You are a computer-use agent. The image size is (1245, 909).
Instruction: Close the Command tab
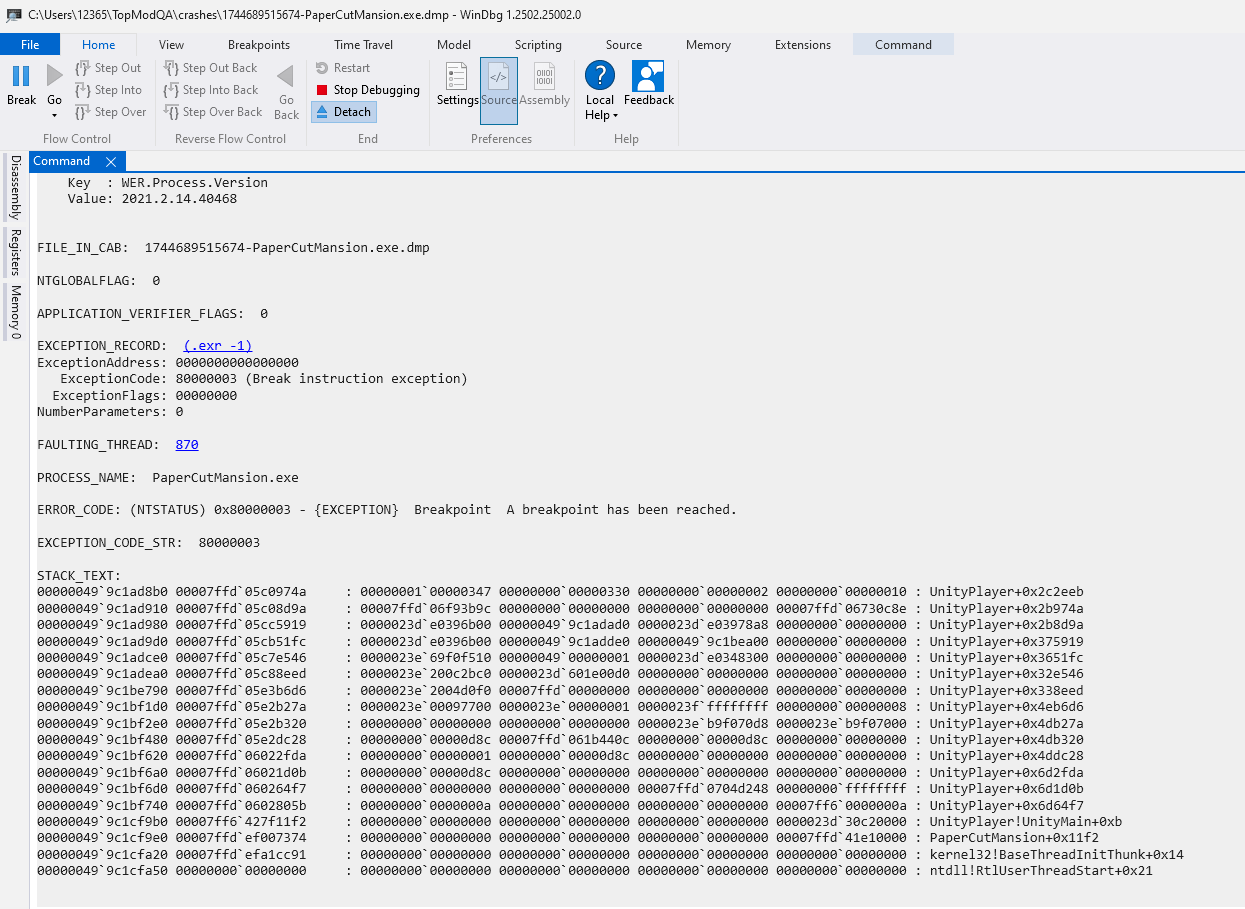(111, 162)
